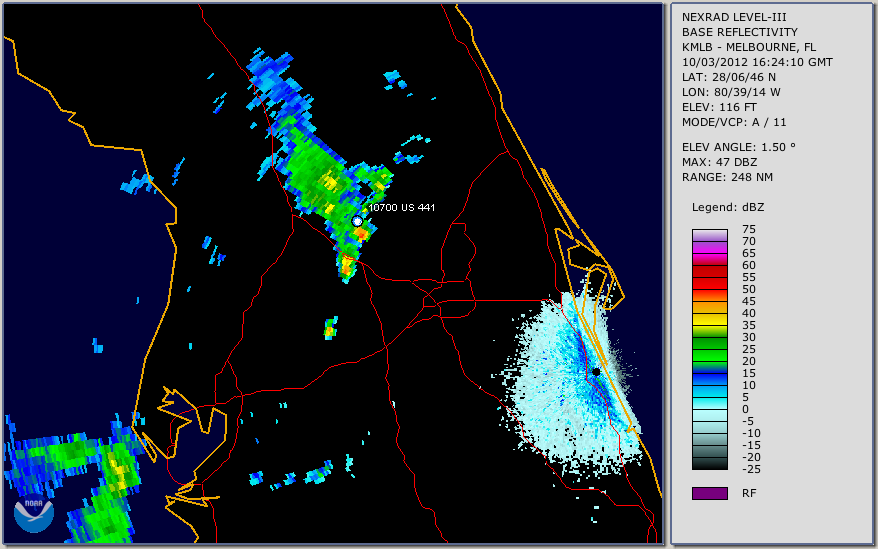Screen dimensions: 878x549
Task: Click the white location marker at 10700 US 441
Action: (x=357, y=221)
